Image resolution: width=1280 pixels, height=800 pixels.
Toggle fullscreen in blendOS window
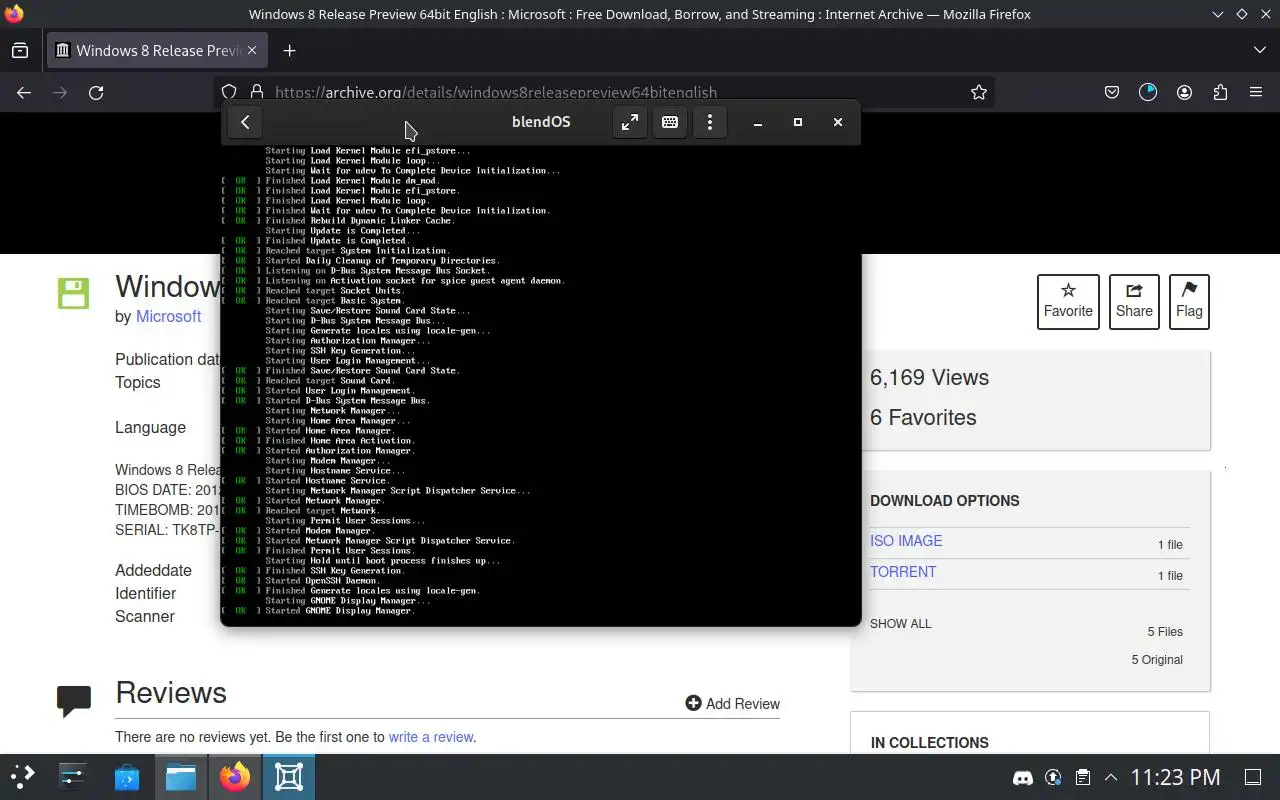pyautogui.click(x=630, y=122)
